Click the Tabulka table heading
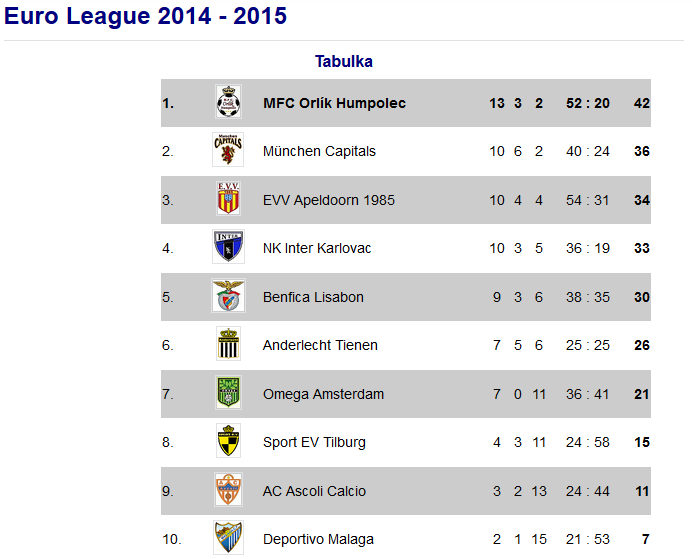 point(344,61)
